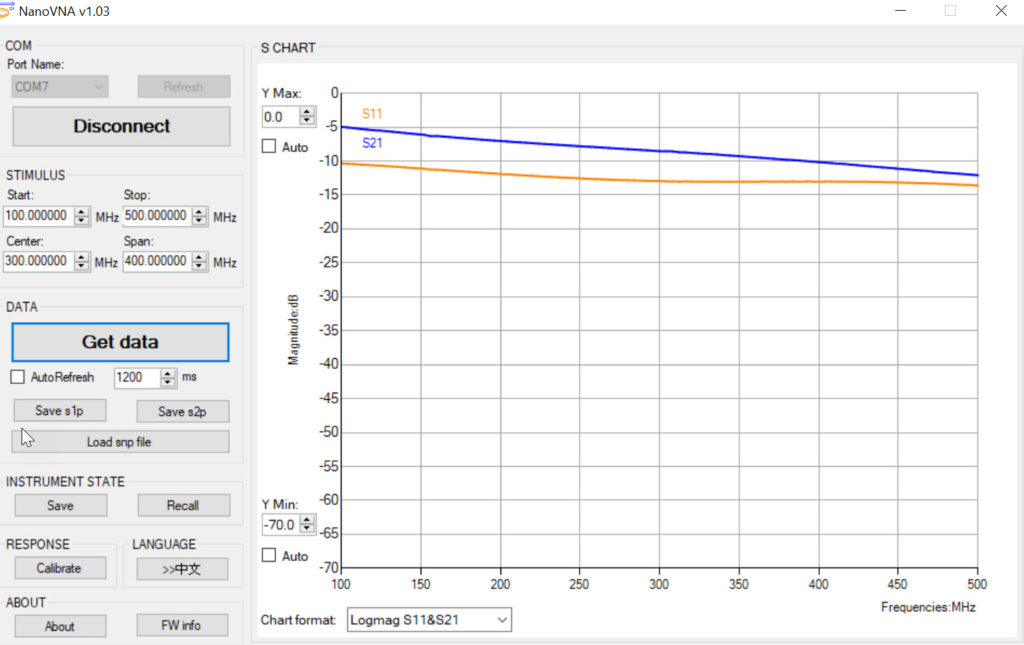1024x645 pixels.
Task: Enable the AutoRefresh checkbox
Action: click(x=17, y=377)
